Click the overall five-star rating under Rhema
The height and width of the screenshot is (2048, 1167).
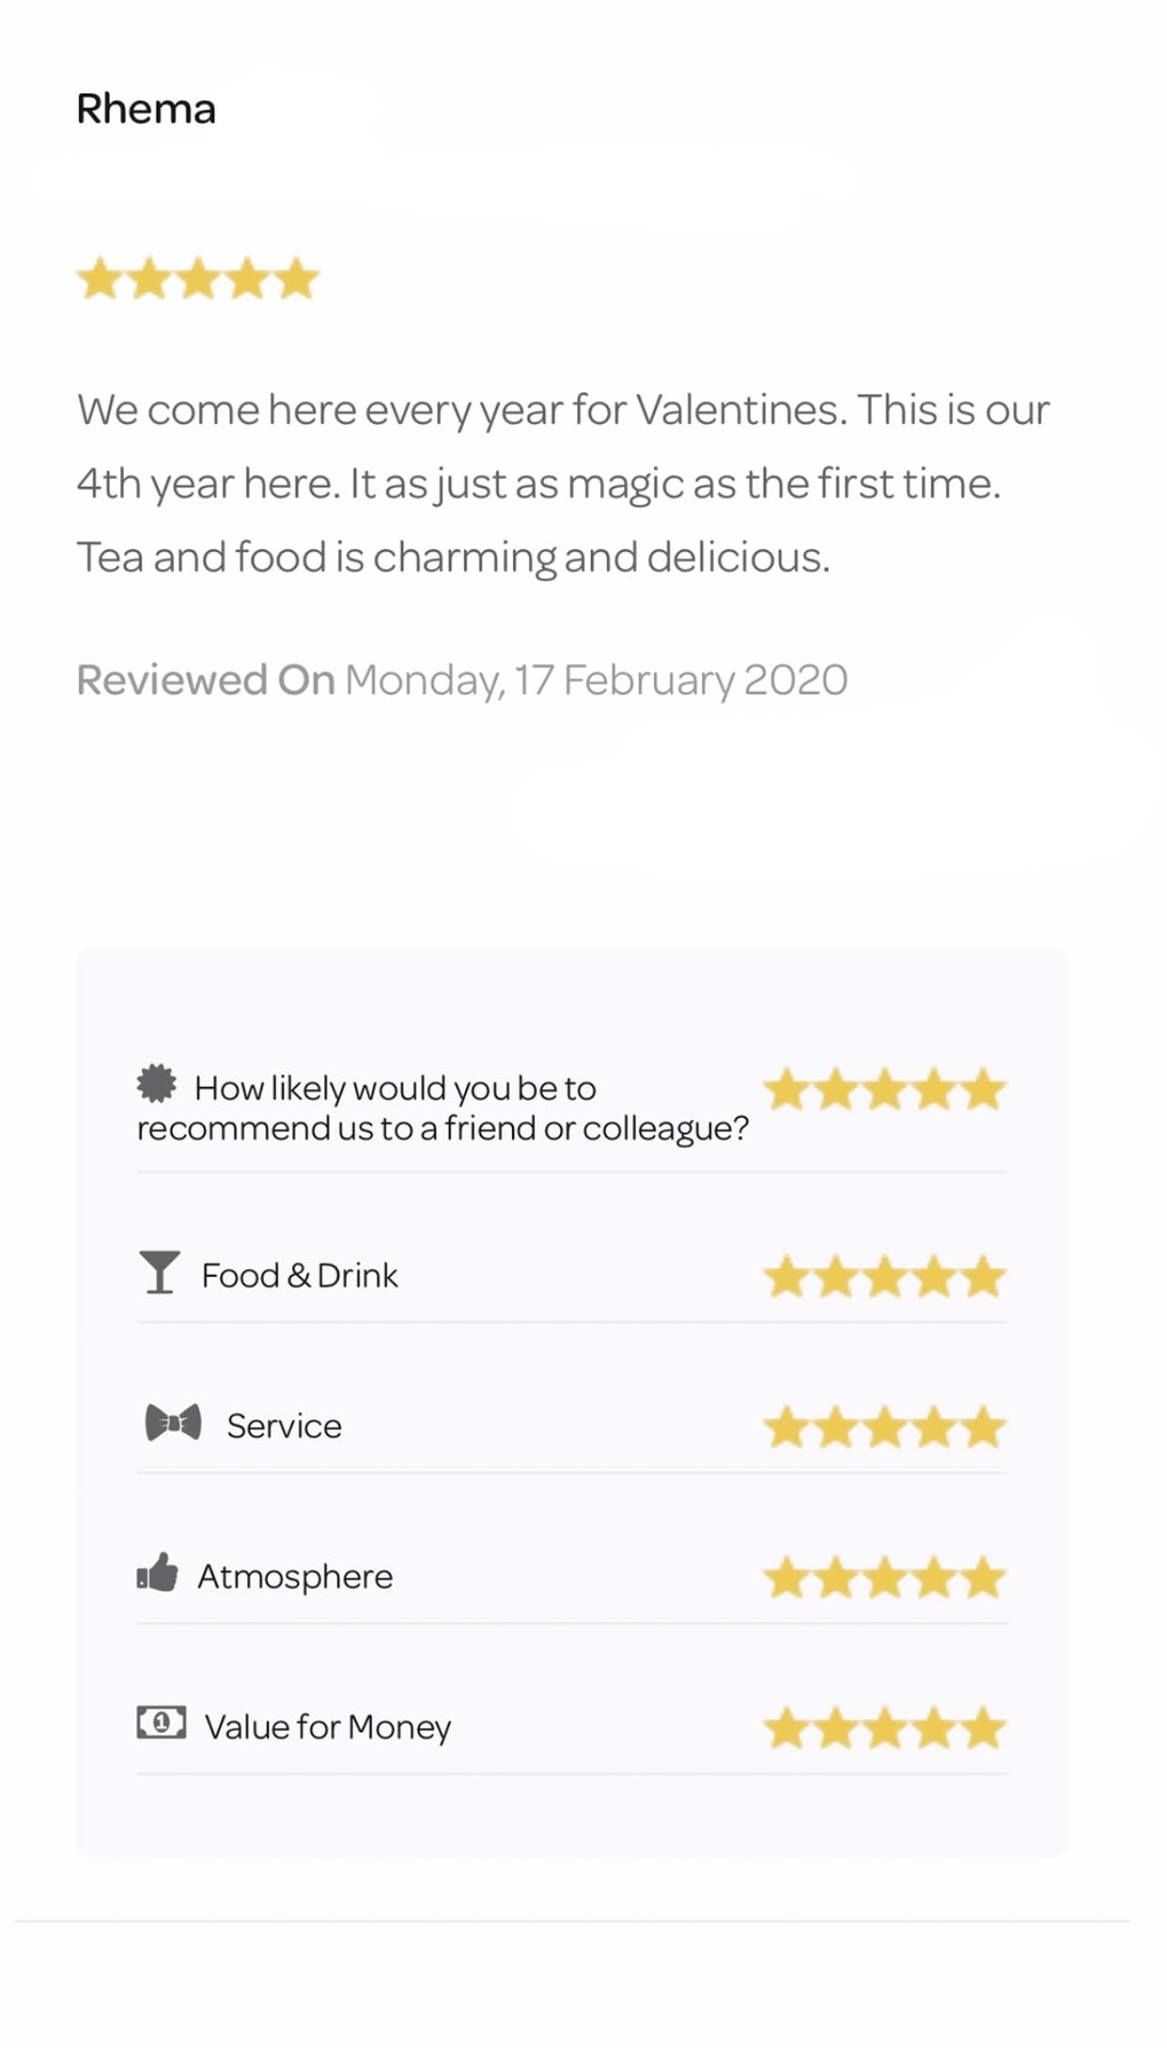point(198,279)
